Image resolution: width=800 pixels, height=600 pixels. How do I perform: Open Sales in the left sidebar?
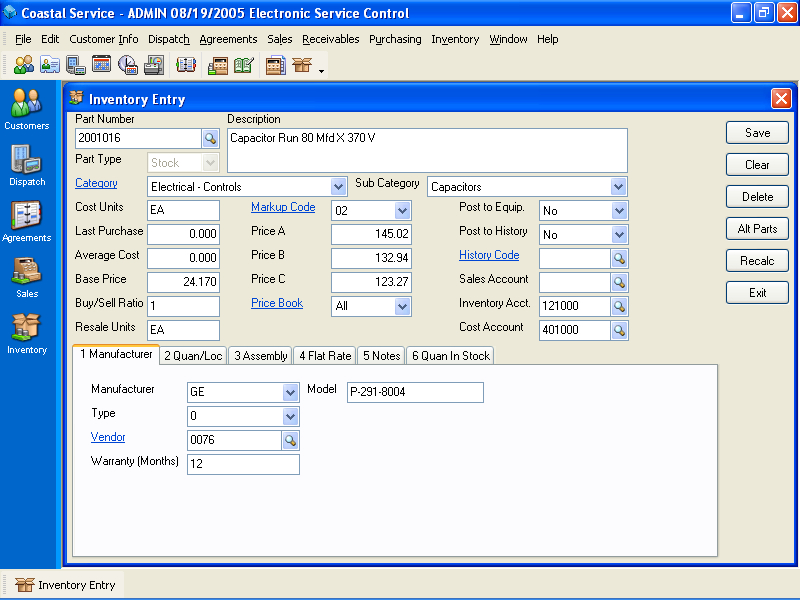click(x=27, y=278)
